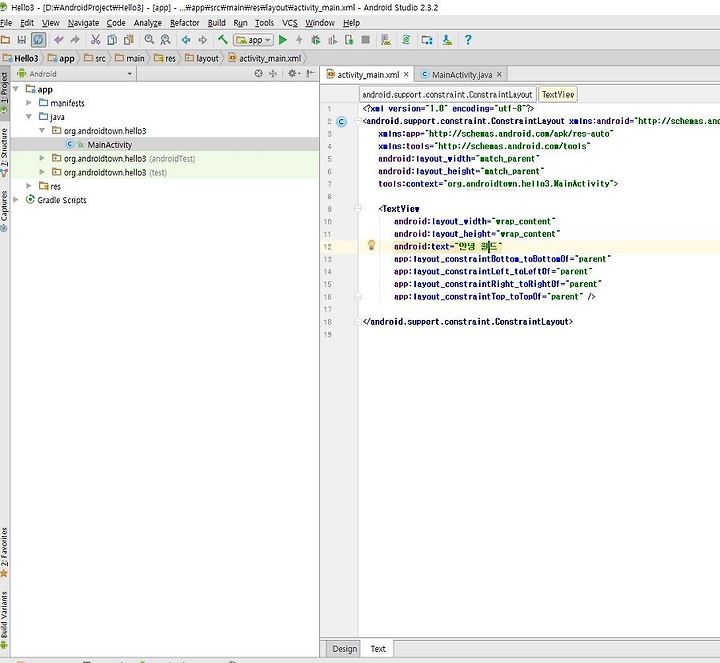Screen dimensions: 720x663
Task: Select the activity_main.xml editor tab
Action: click(x=368, y=74)
